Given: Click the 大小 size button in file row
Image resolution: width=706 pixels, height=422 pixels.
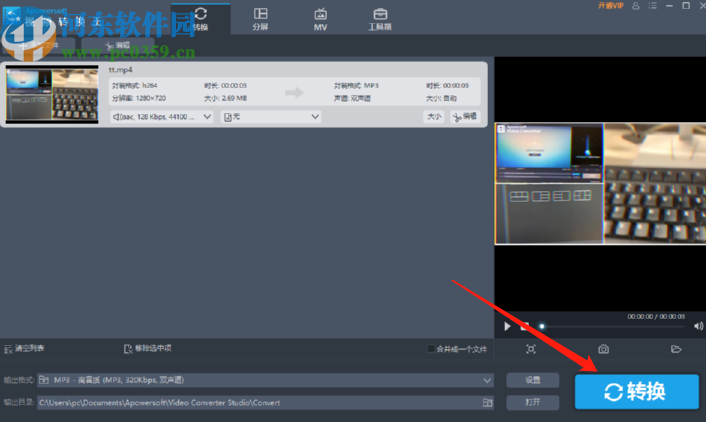Looking at the screenshot, I should pos(434,117).
